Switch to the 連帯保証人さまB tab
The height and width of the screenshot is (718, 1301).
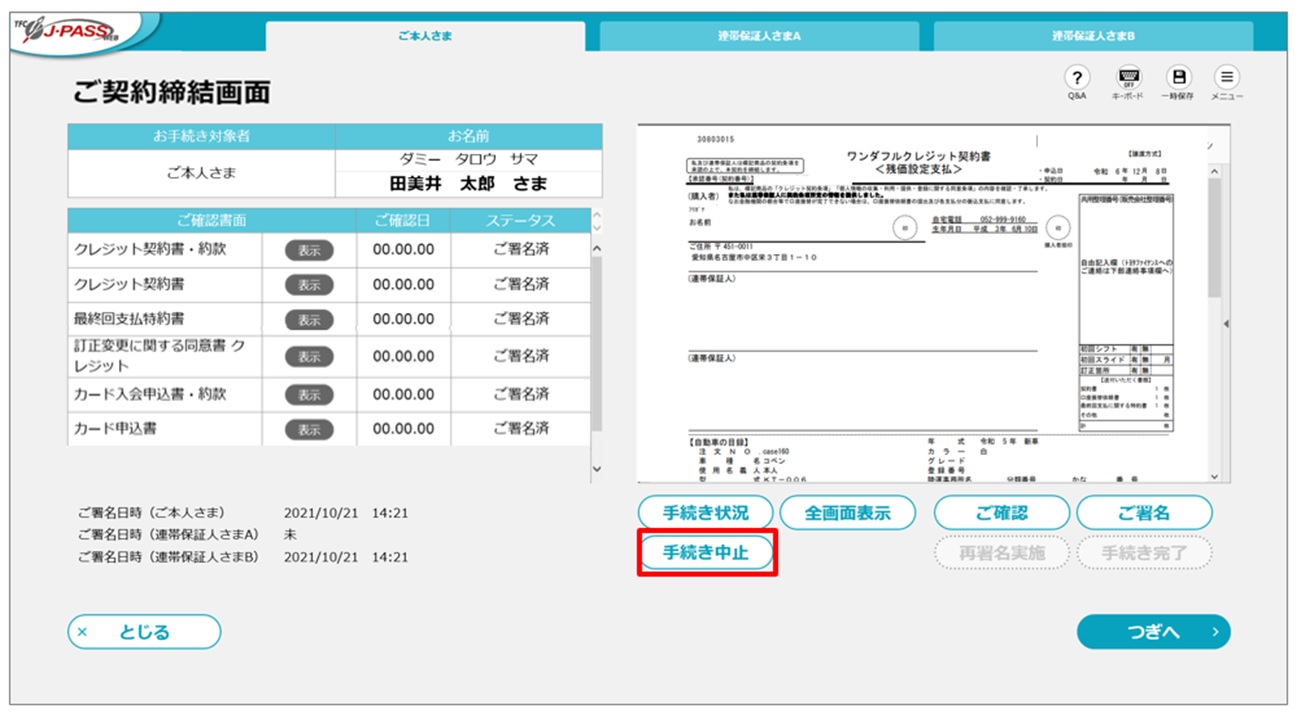coord(1093,36)
